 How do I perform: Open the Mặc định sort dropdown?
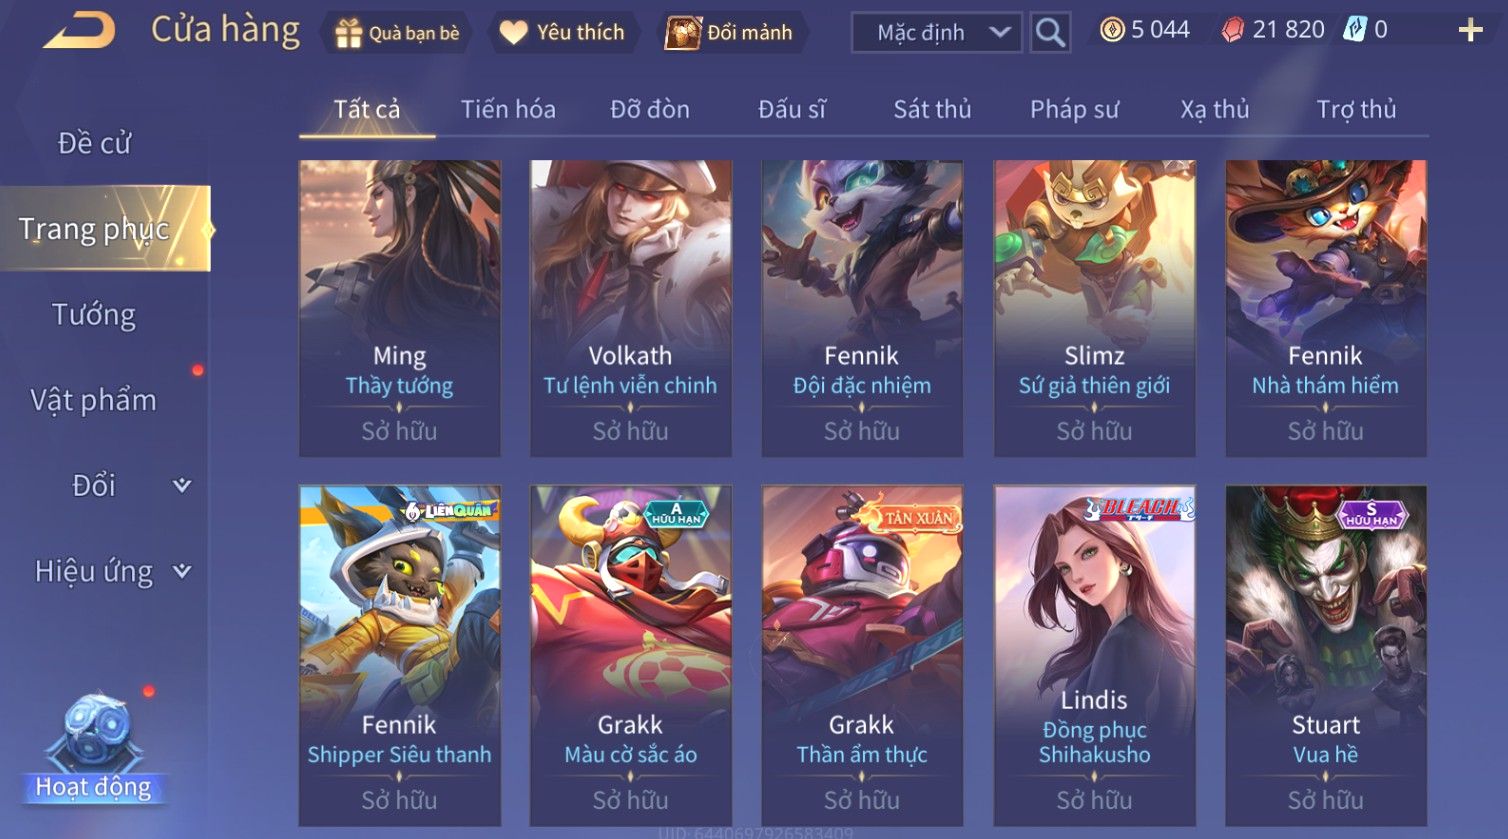point(936,33)
